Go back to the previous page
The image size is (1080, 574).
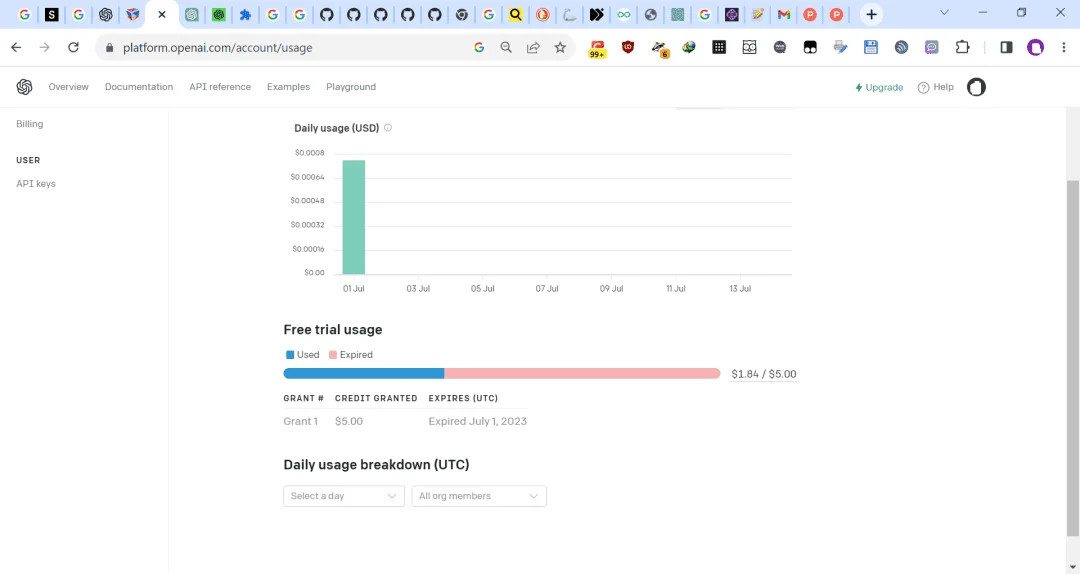click(17, 48)
